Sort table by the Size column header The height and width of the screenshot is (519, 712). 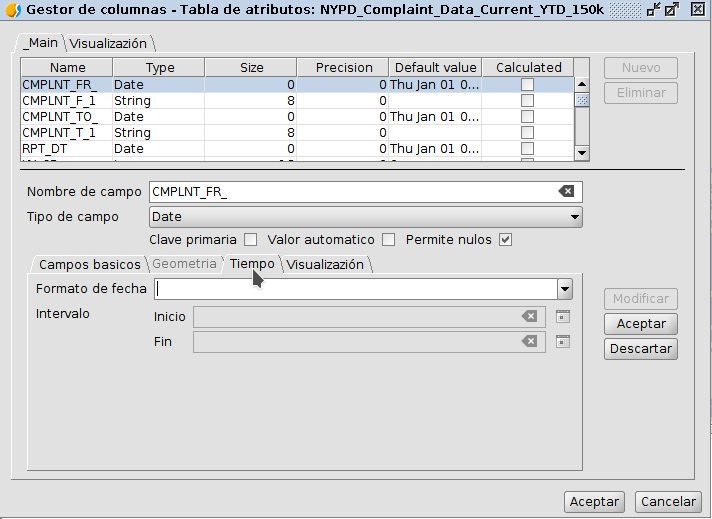[252, 68]
